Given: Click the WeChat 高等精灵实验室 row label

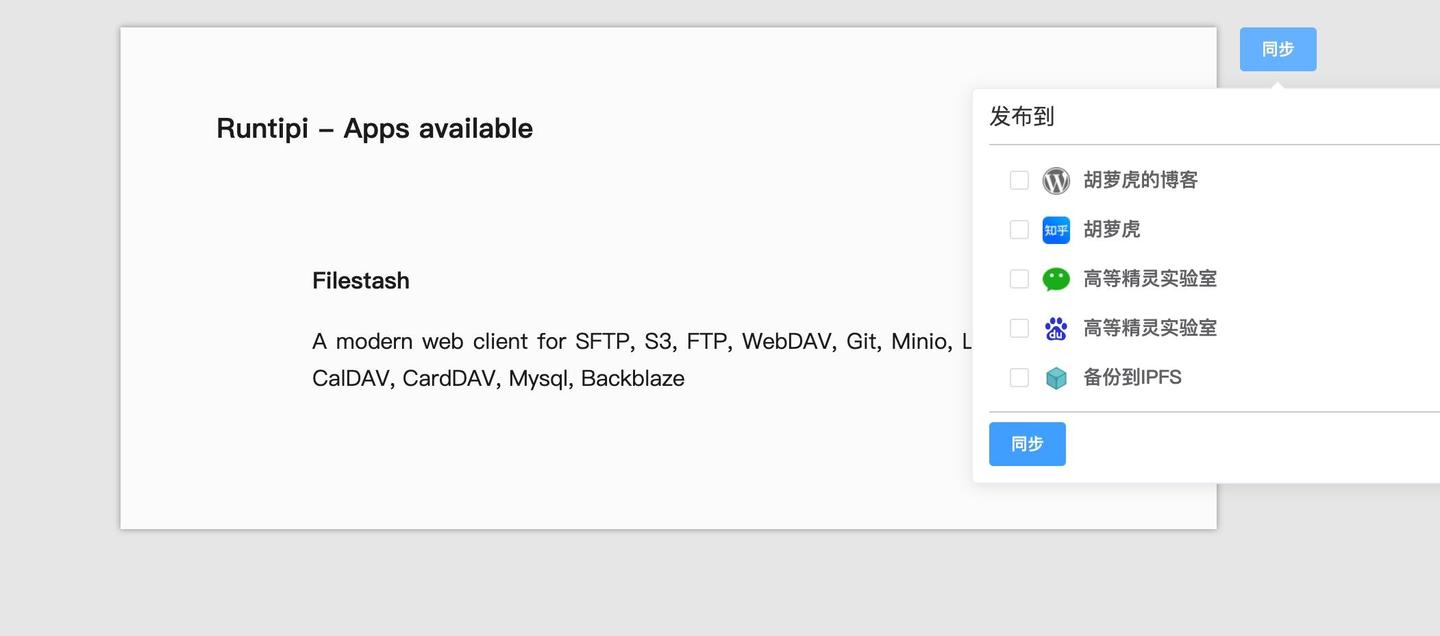Looking at the screenshot, I should pyautogui.click(x=1150, y=278).
